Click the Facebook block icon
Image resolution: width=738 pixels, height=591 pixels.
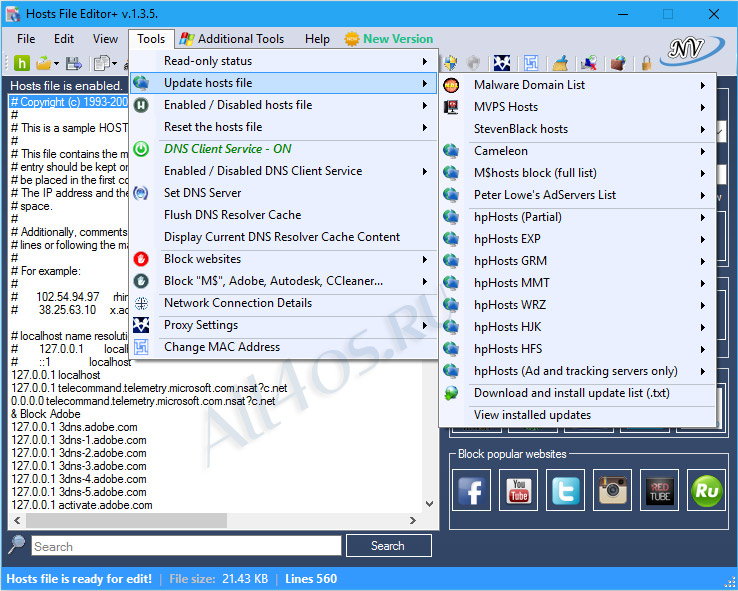pyautogui.click(x=471, y=490)
